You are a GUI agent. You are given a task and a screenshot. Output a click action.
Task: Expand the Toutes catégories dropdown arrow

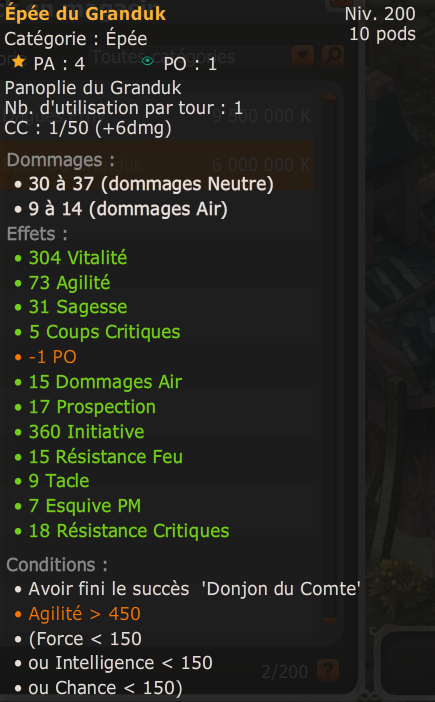tap(303, 56)
